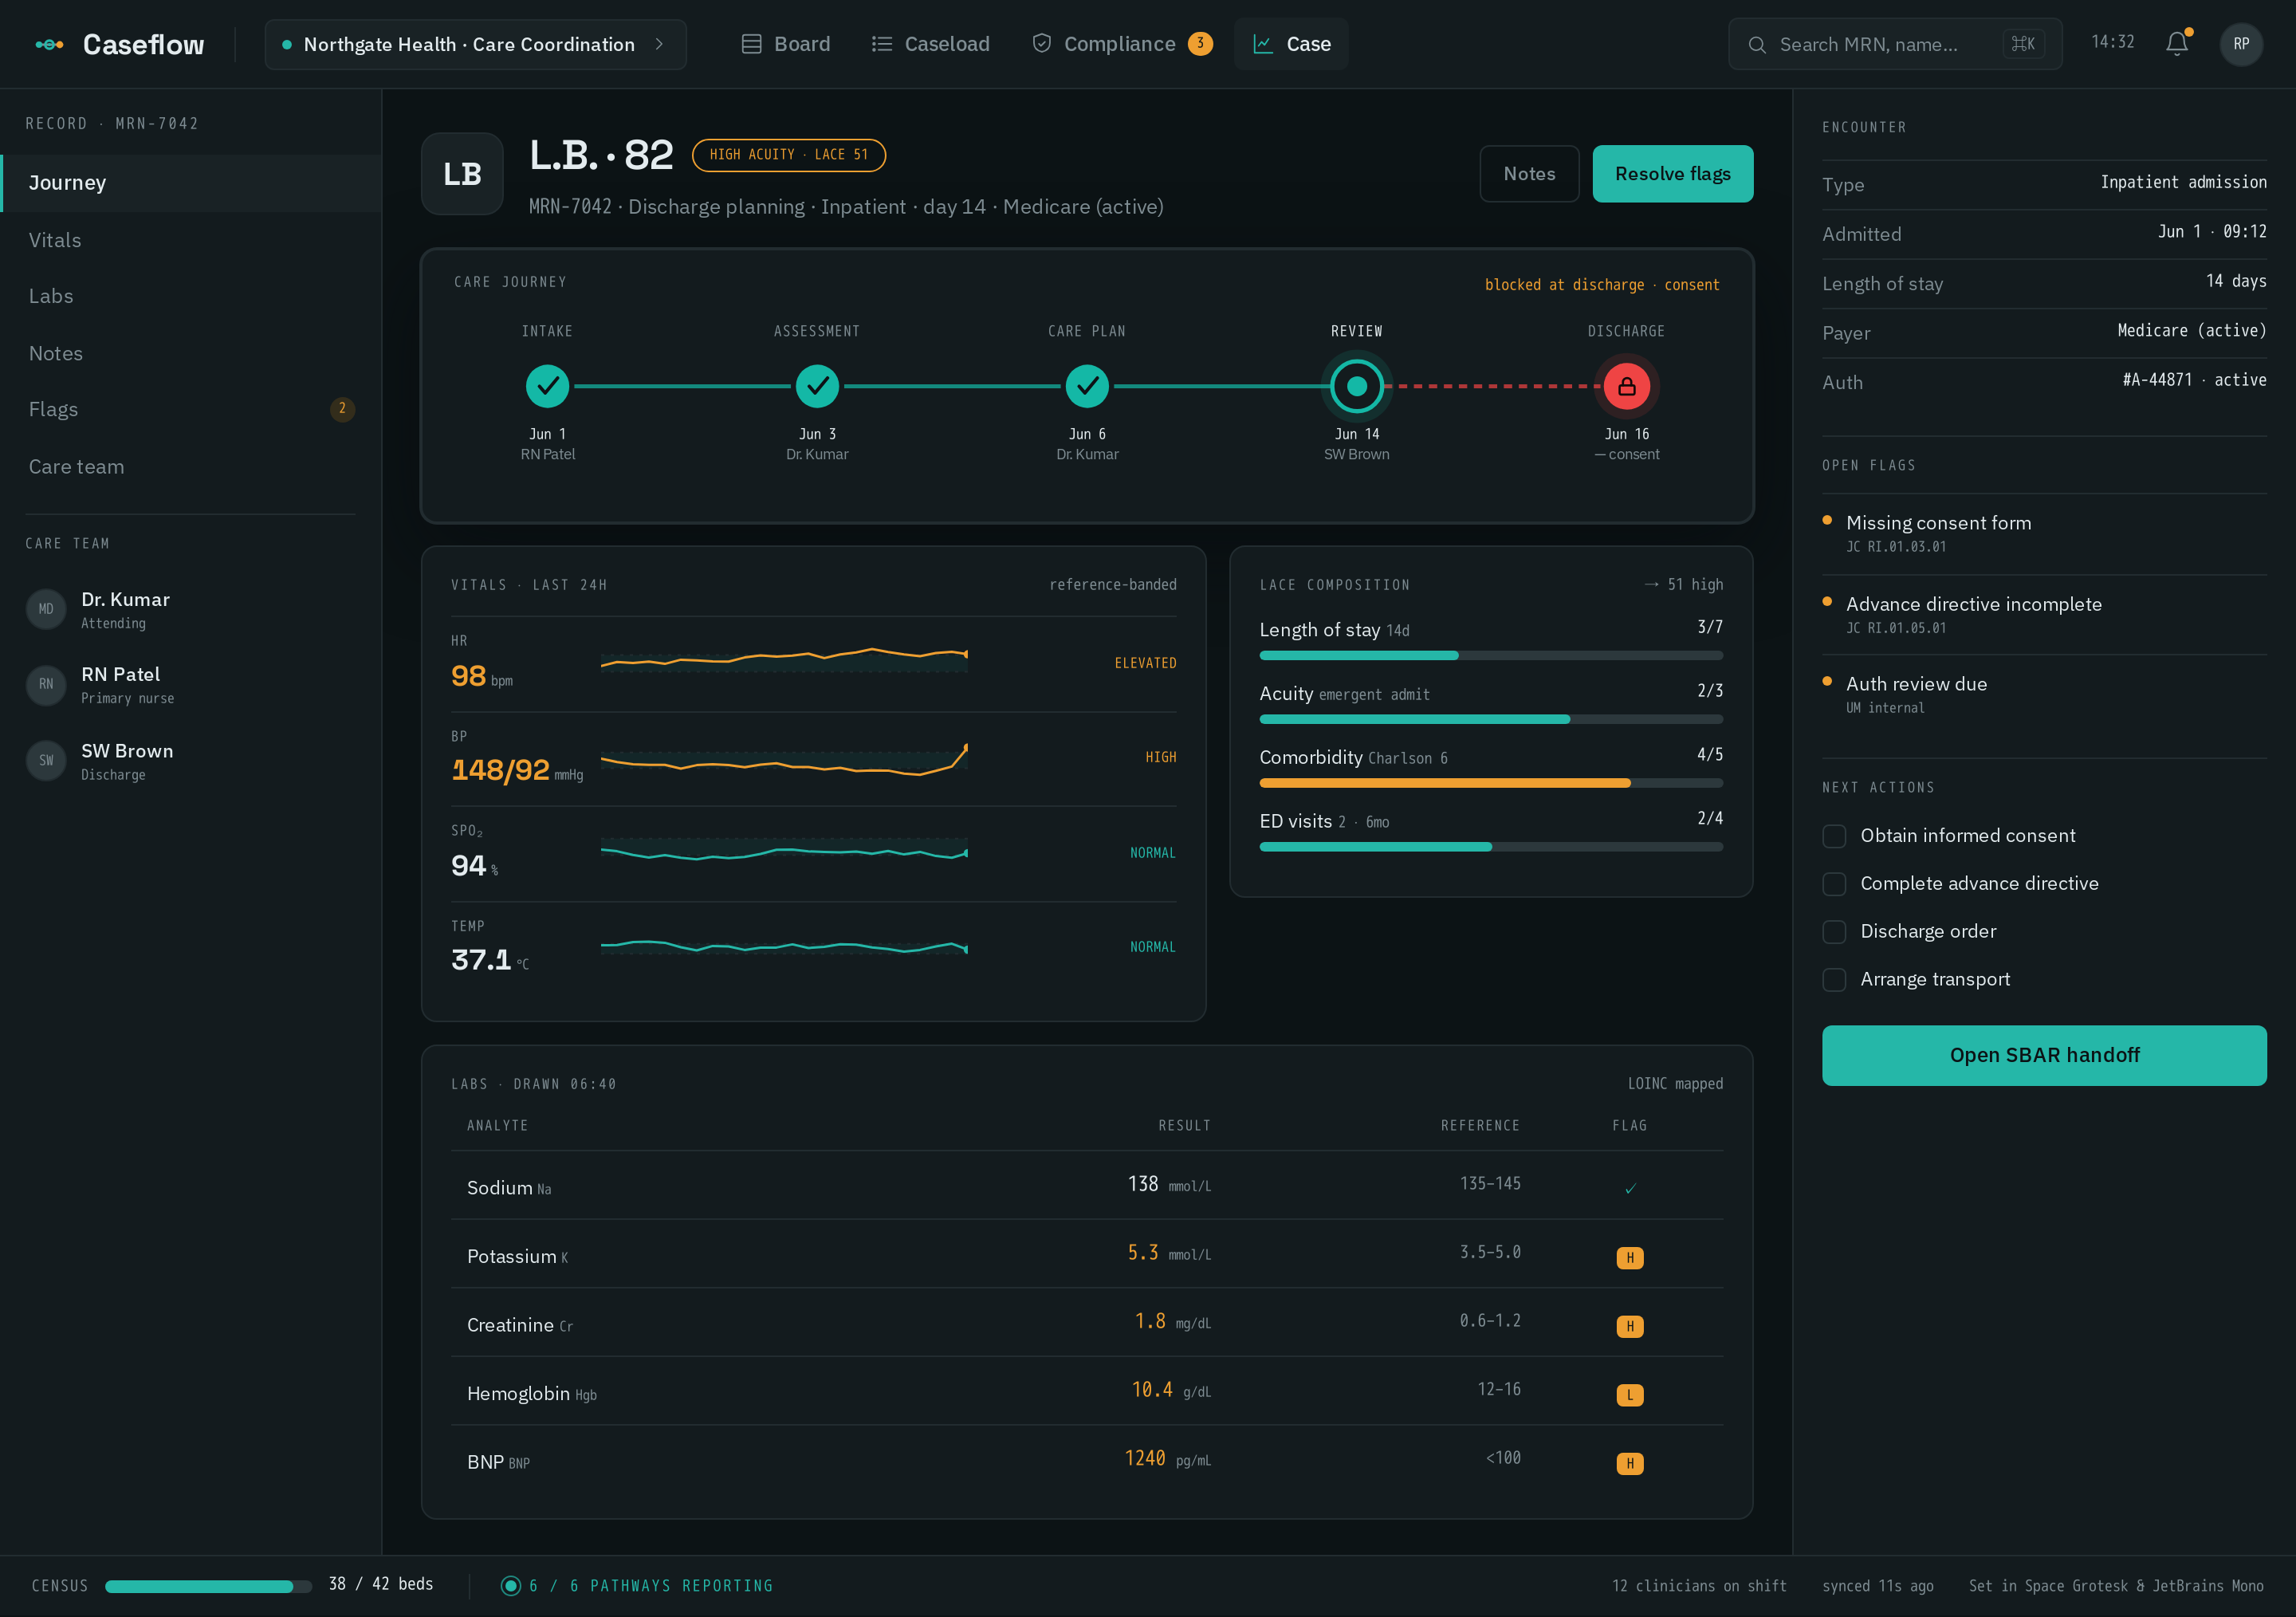Select the Intake completed step marker
The image size is (2296, 1617).
click(x=548, y=386)
